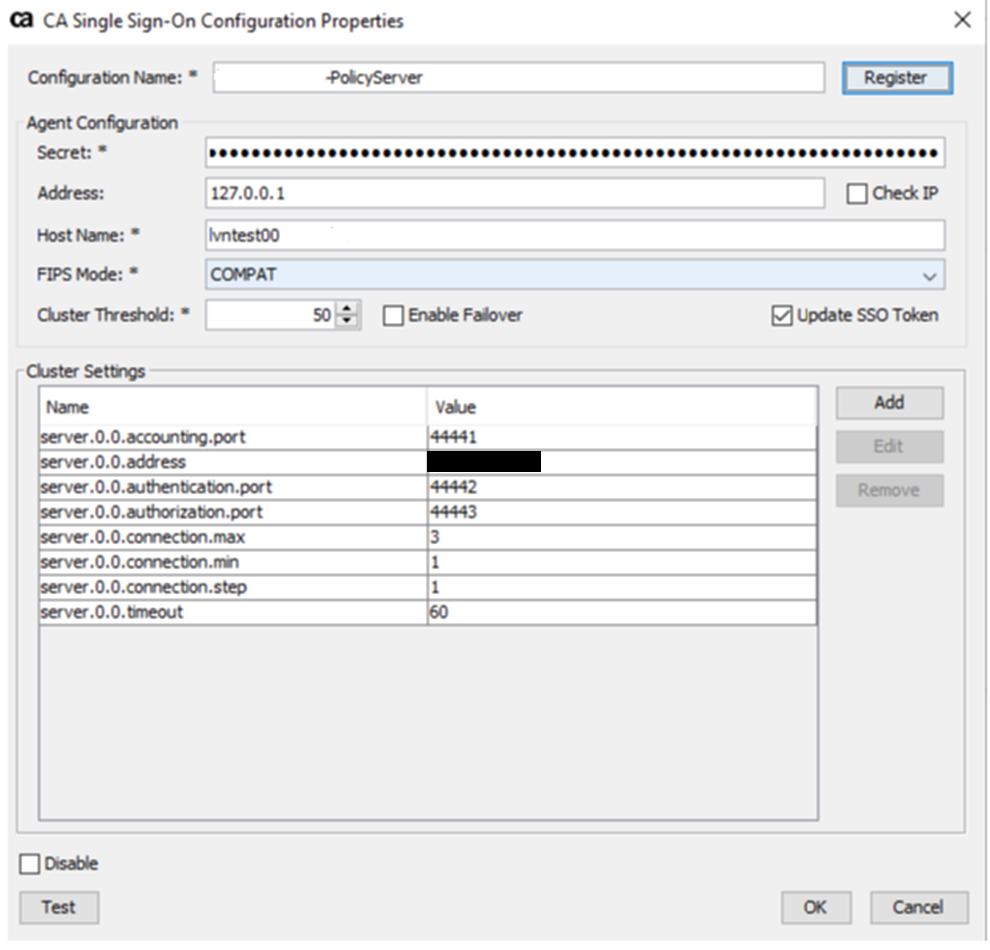Decrease Cluster Threshold with down arrow
The image size is (990, 950).
pos(347,322)
